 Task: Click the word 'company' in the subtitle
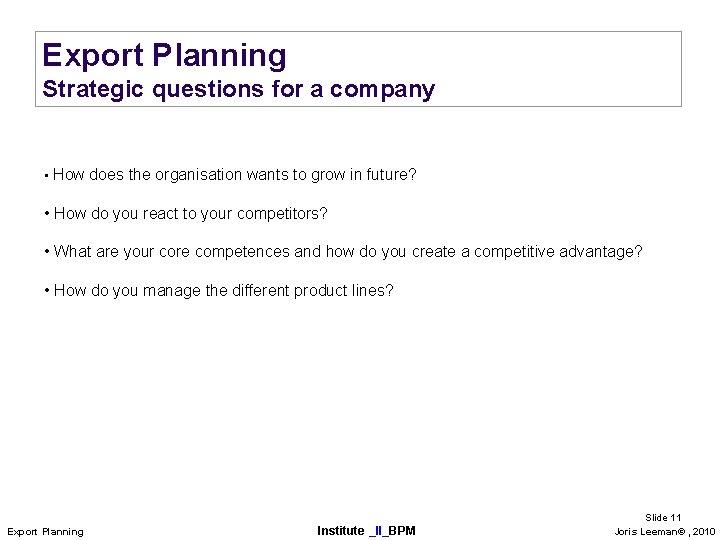click(382, 90)
